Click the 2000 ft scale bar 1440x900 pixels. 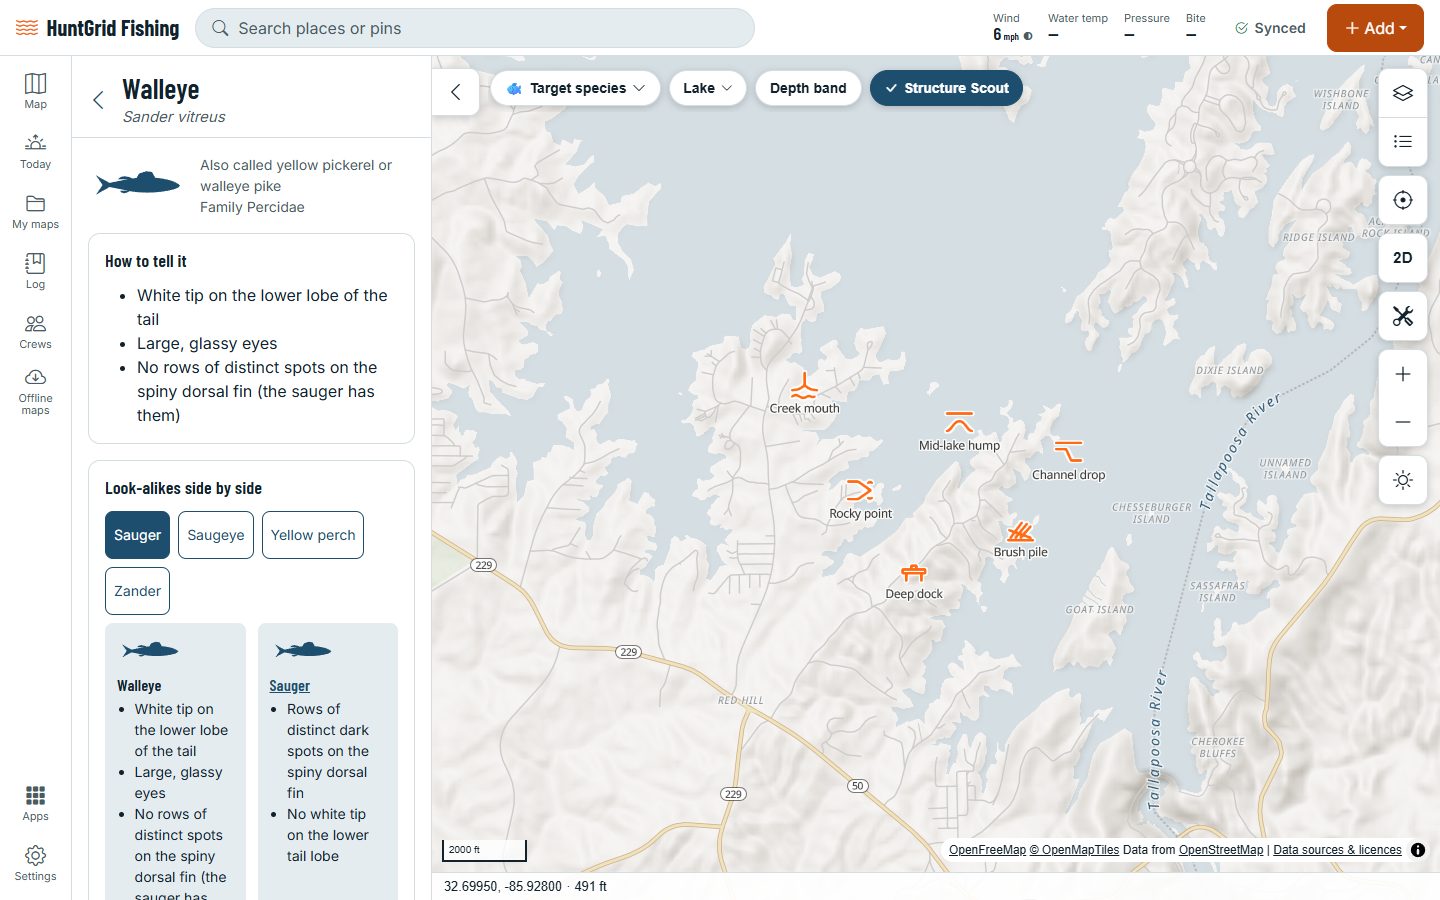pos(484,850)
